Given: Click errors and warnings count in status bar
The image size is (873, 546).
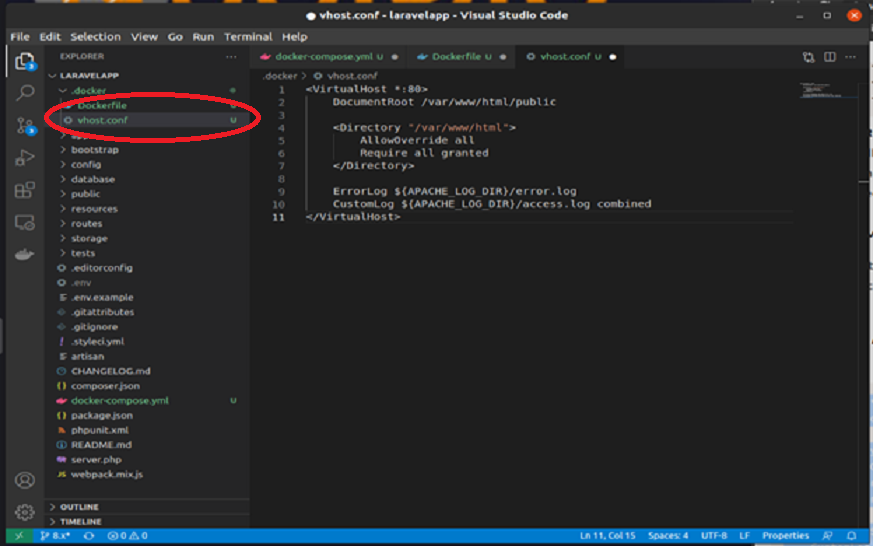Looking at the screenshot, I should coord(127,535).
